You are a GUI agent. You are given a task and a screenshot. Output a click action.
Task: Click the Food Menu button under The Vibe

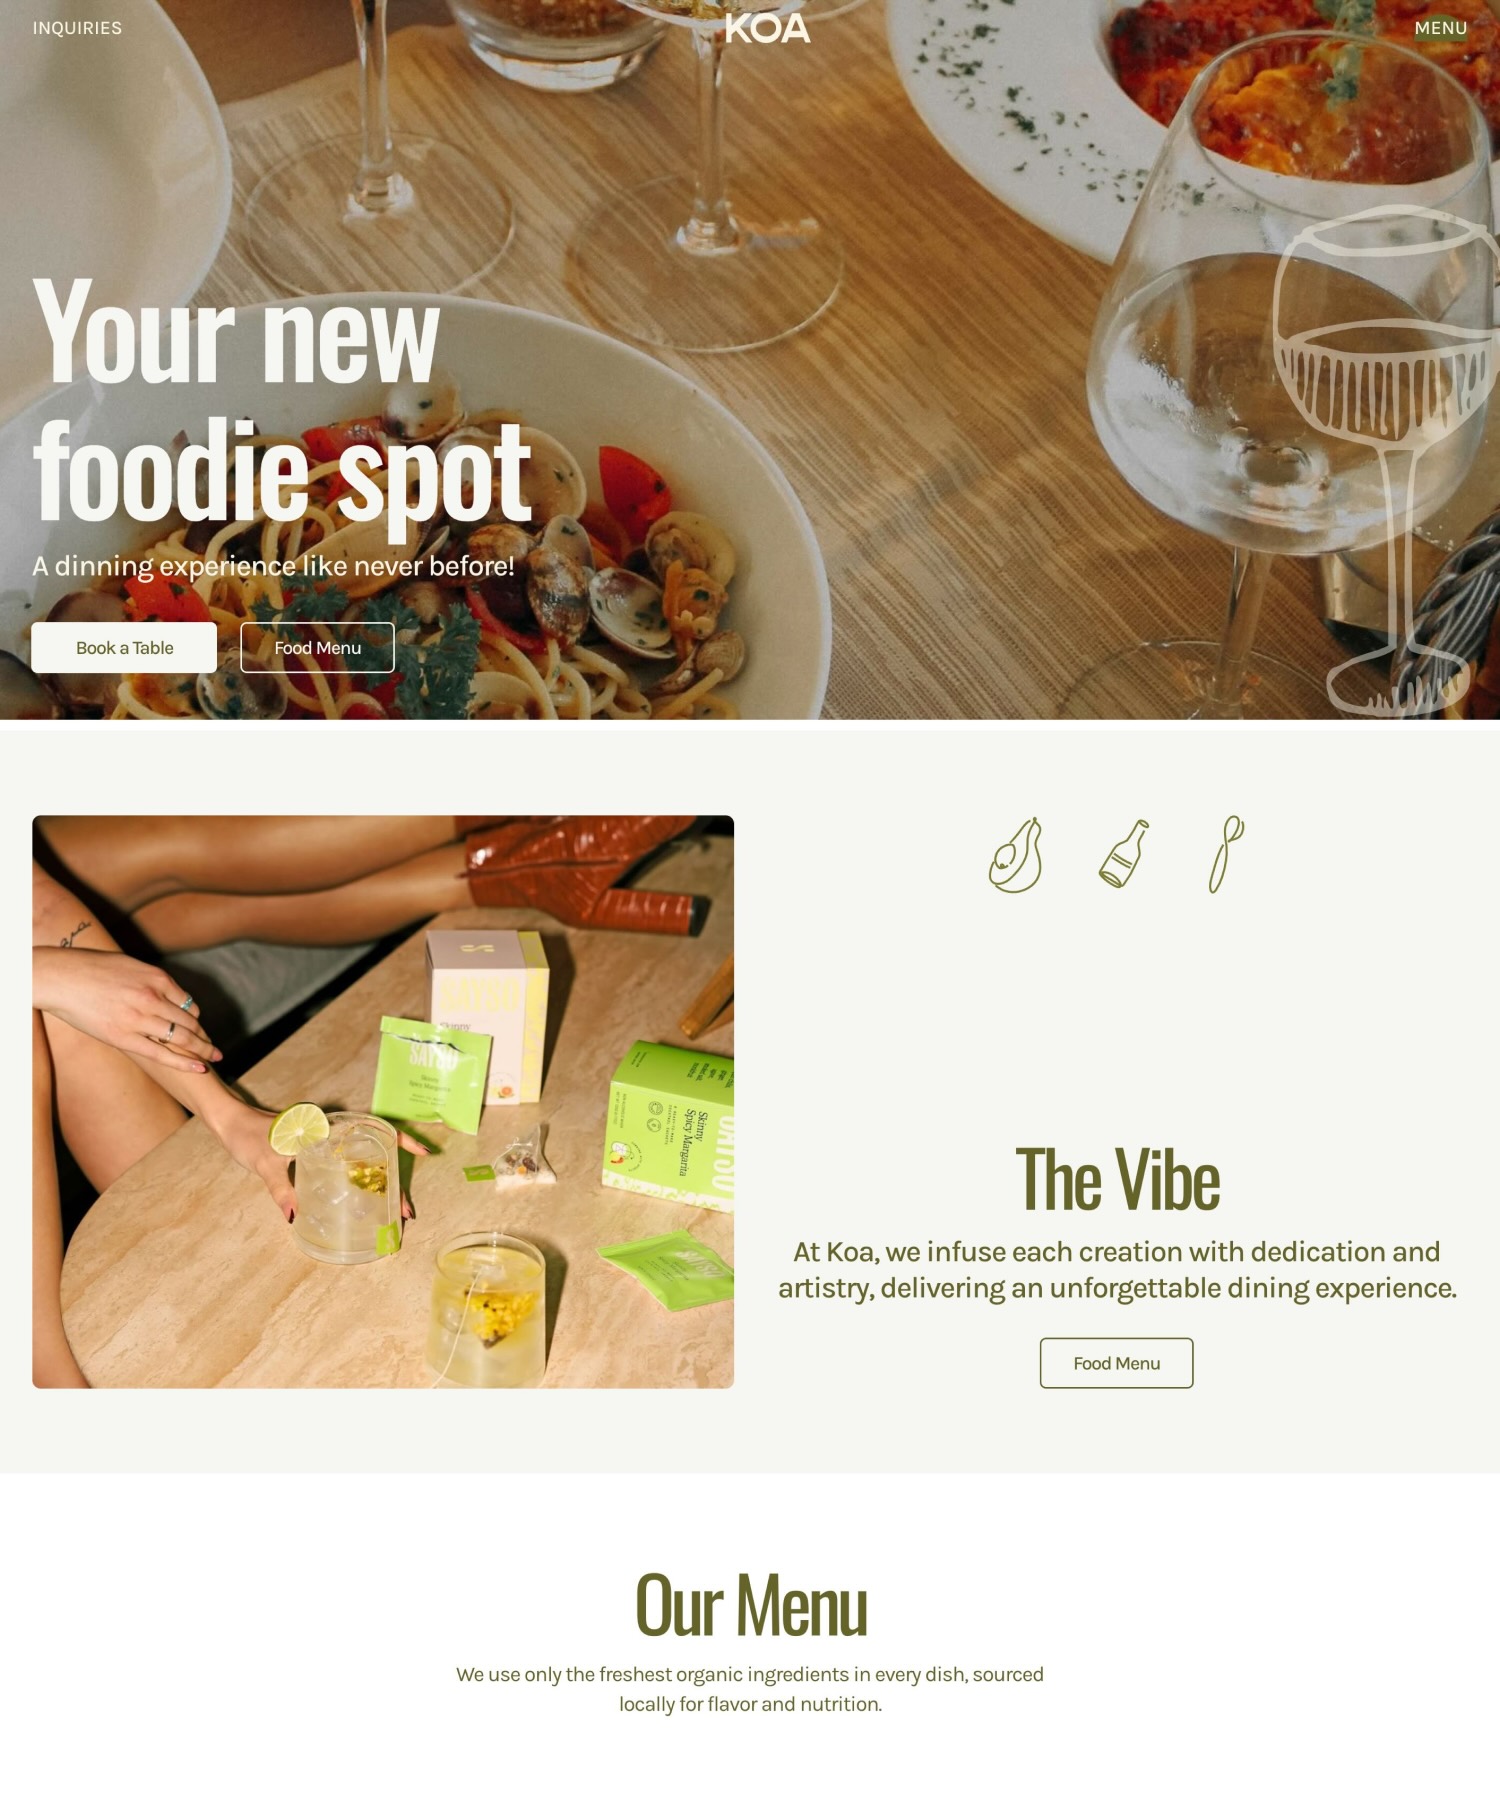pyautogui.click(x=1116, y=1363)
